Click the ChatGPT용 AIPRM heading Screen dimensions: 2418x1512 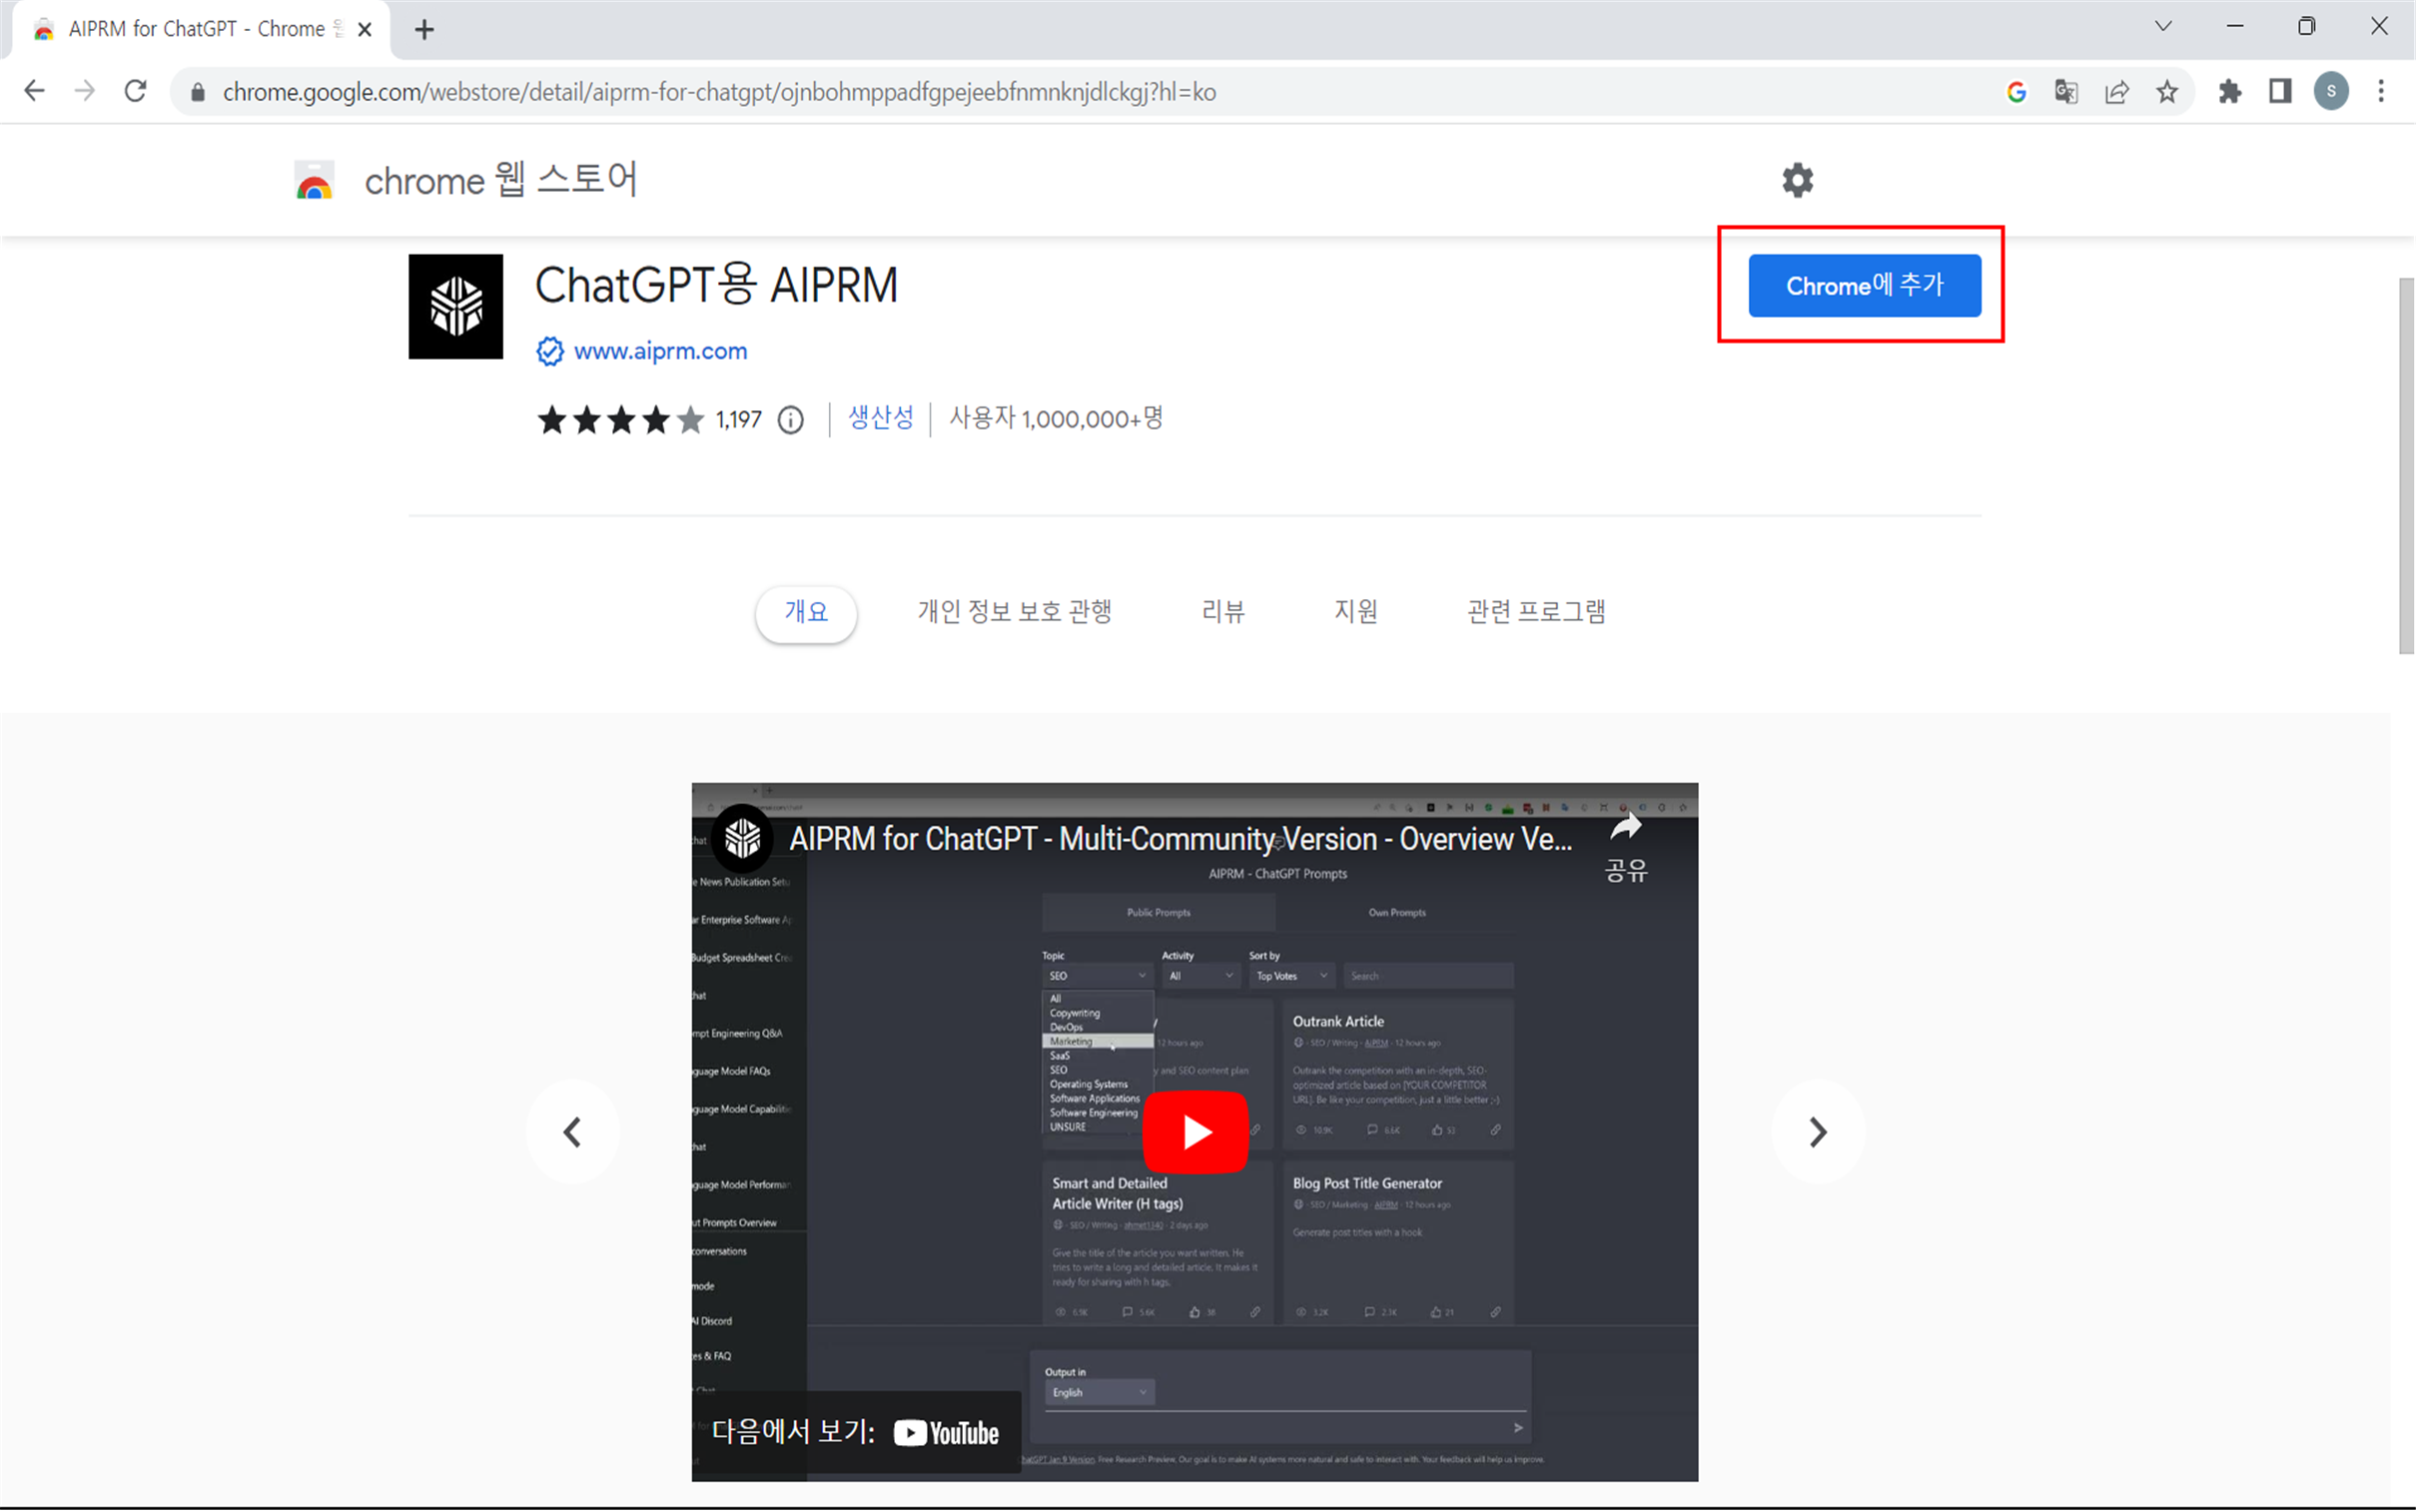[716, 285]
